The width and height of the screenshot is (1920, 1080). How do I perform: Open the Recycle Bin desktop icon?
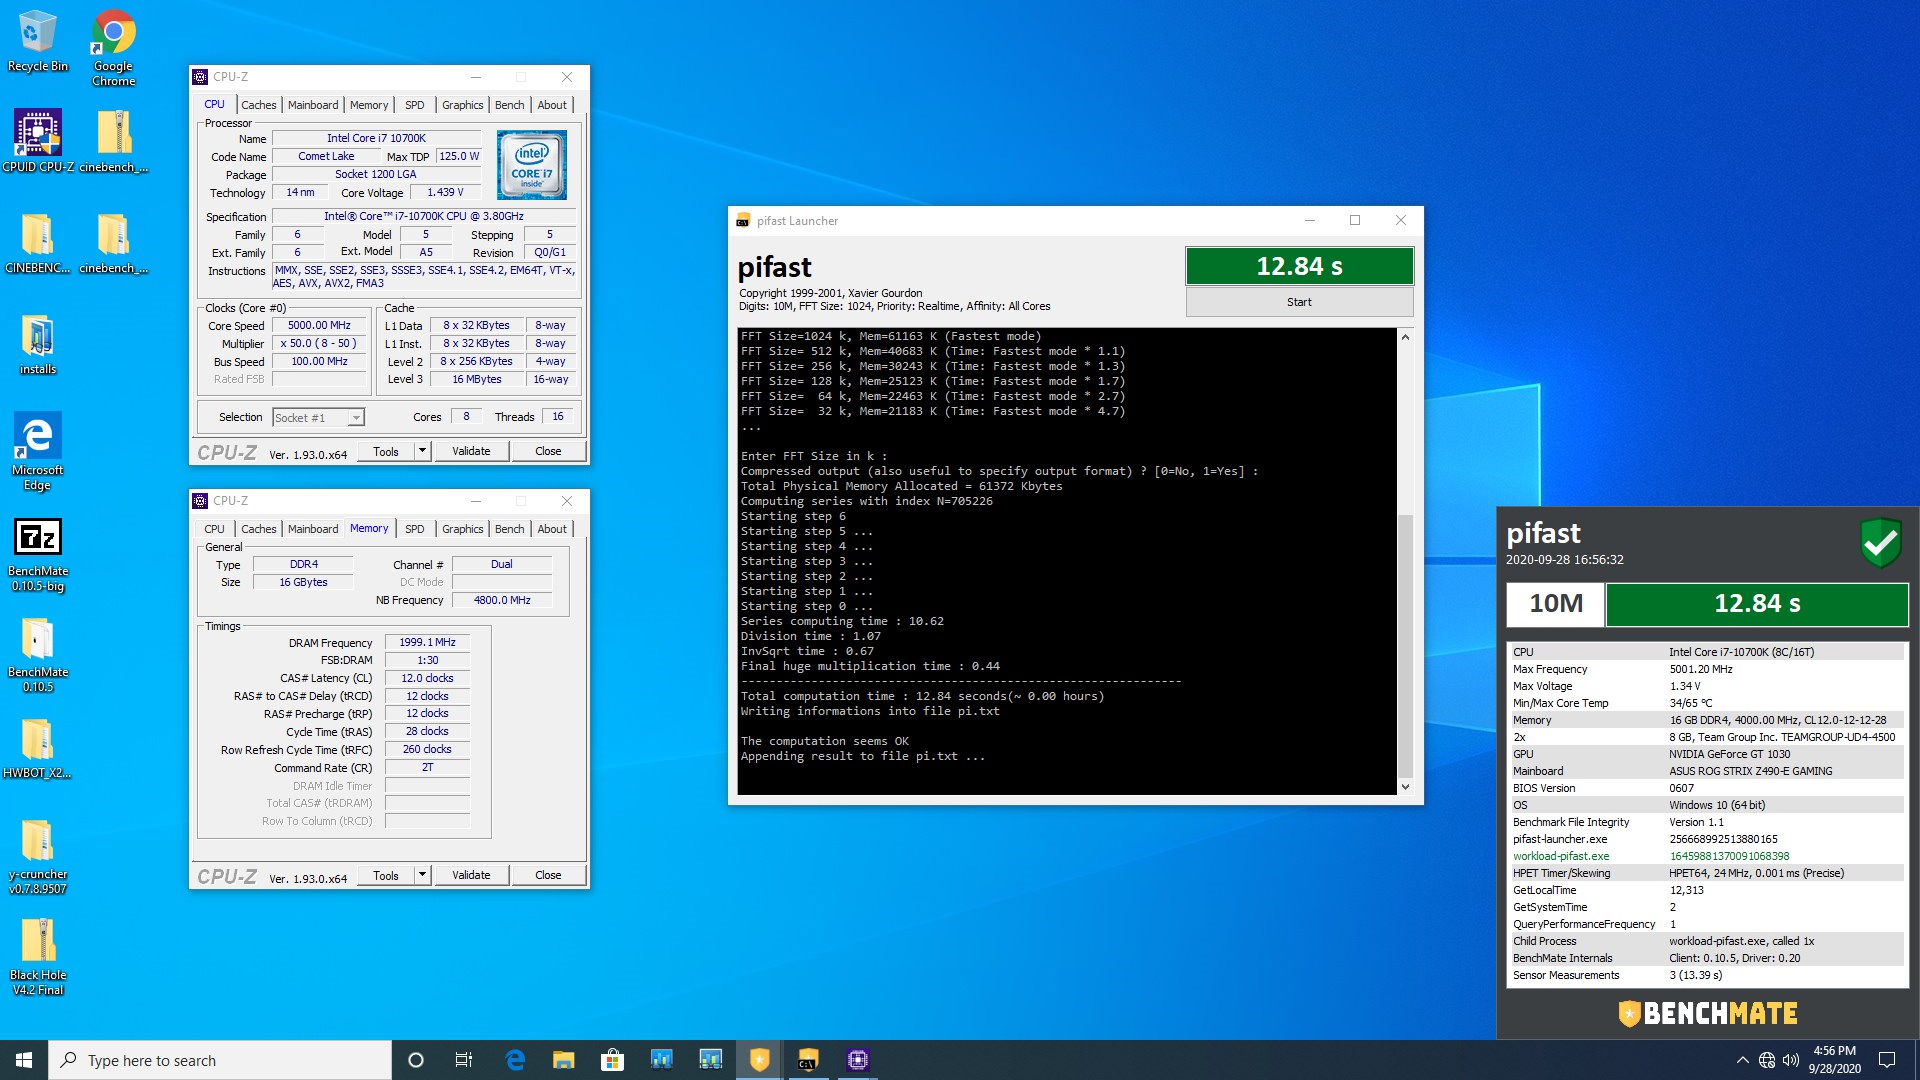[x=38, y=41]
